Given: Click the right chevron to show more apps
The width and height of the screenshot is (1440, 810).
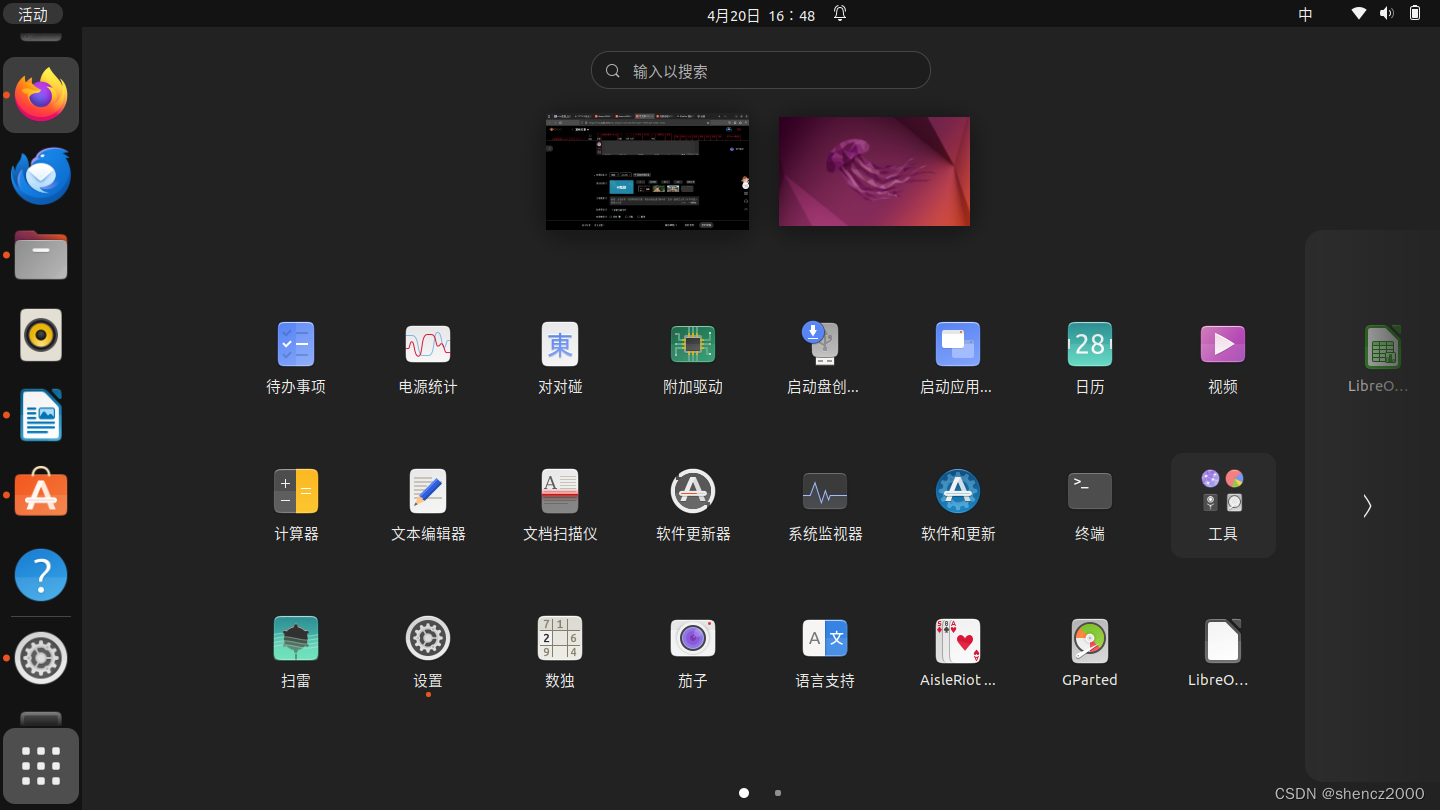Looking at the screenshot, I should pyautogui.click(x=1366, y=506).
